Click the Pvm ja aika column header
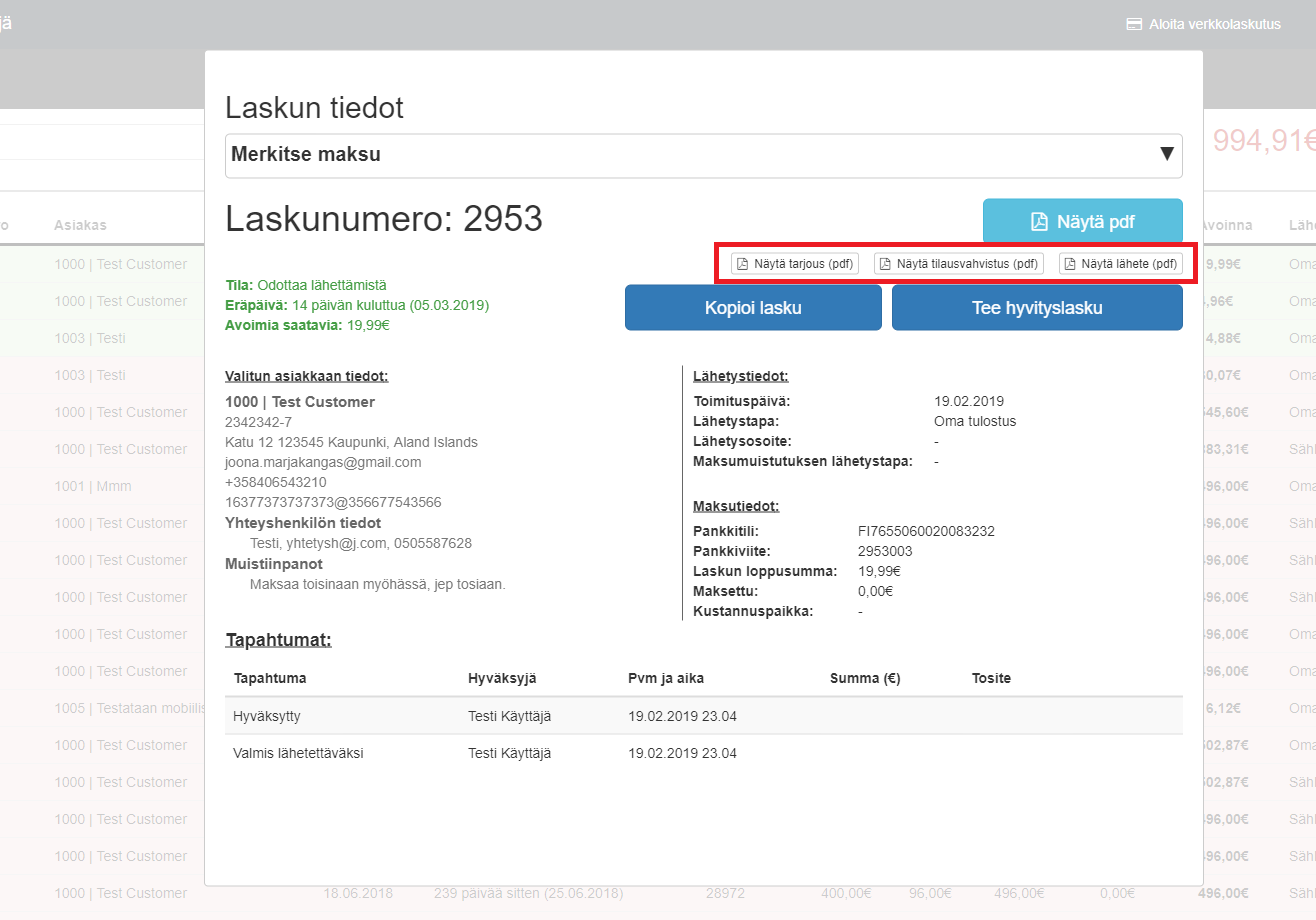1316x920 pixels. 666,678
